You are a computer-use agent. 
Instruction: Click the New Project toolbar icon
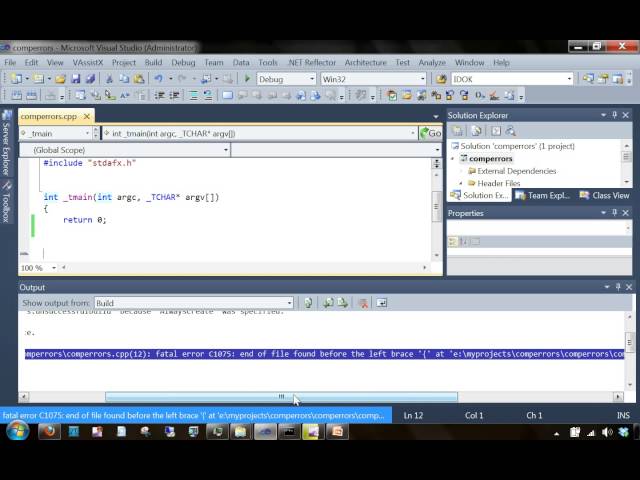pos(17,78)
